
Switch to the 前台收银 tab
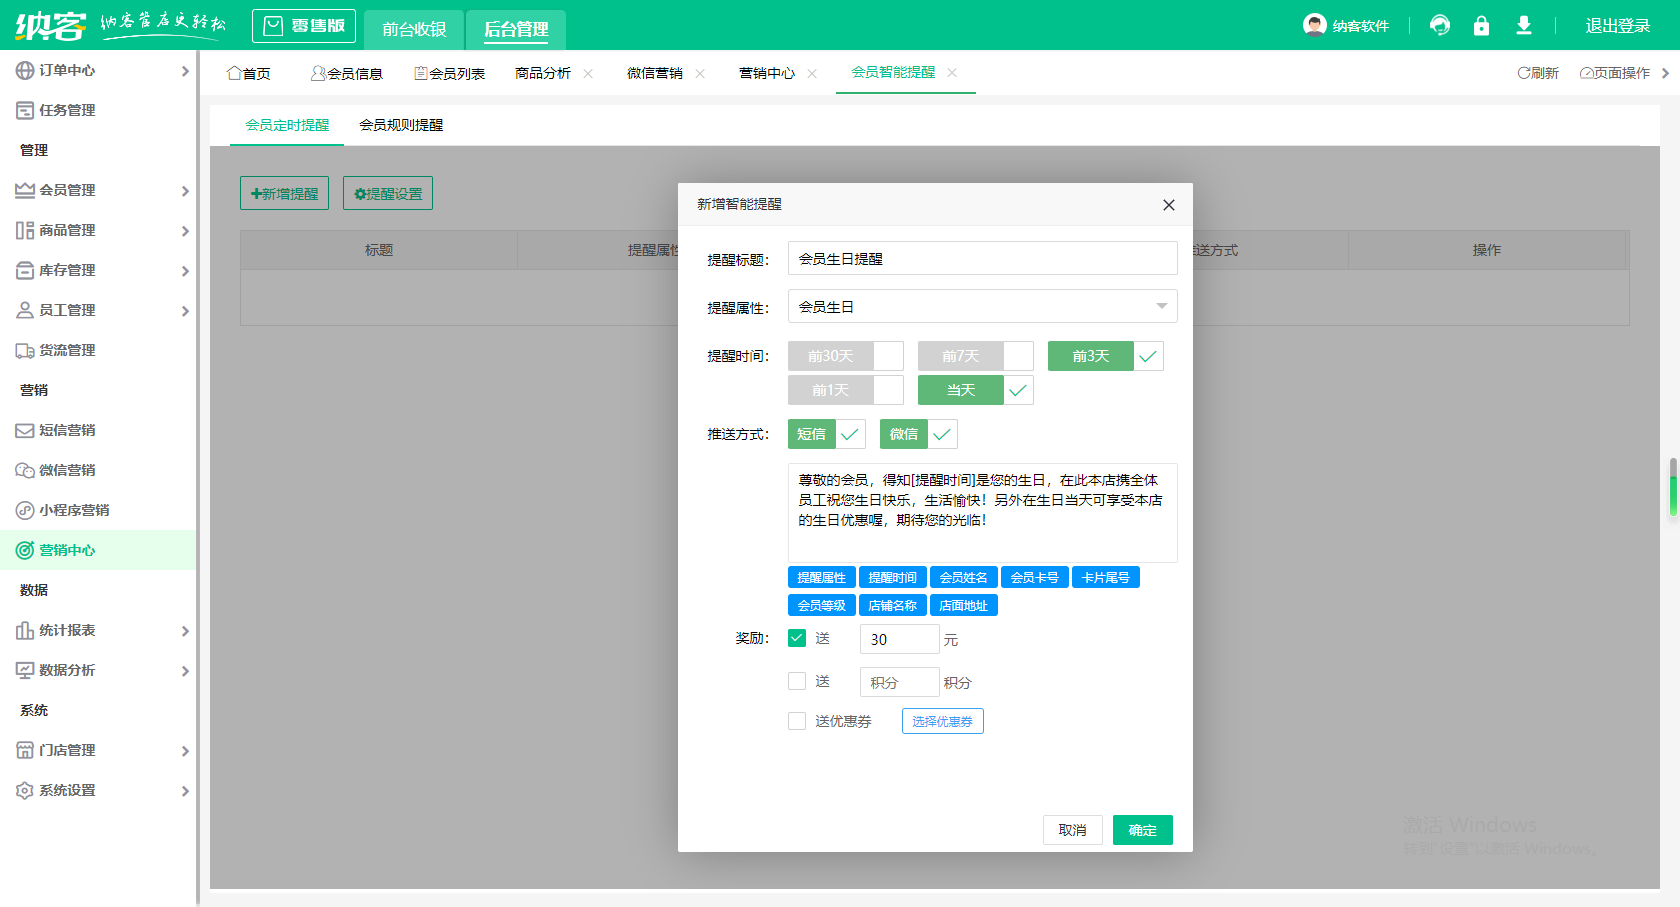(414, 29)
